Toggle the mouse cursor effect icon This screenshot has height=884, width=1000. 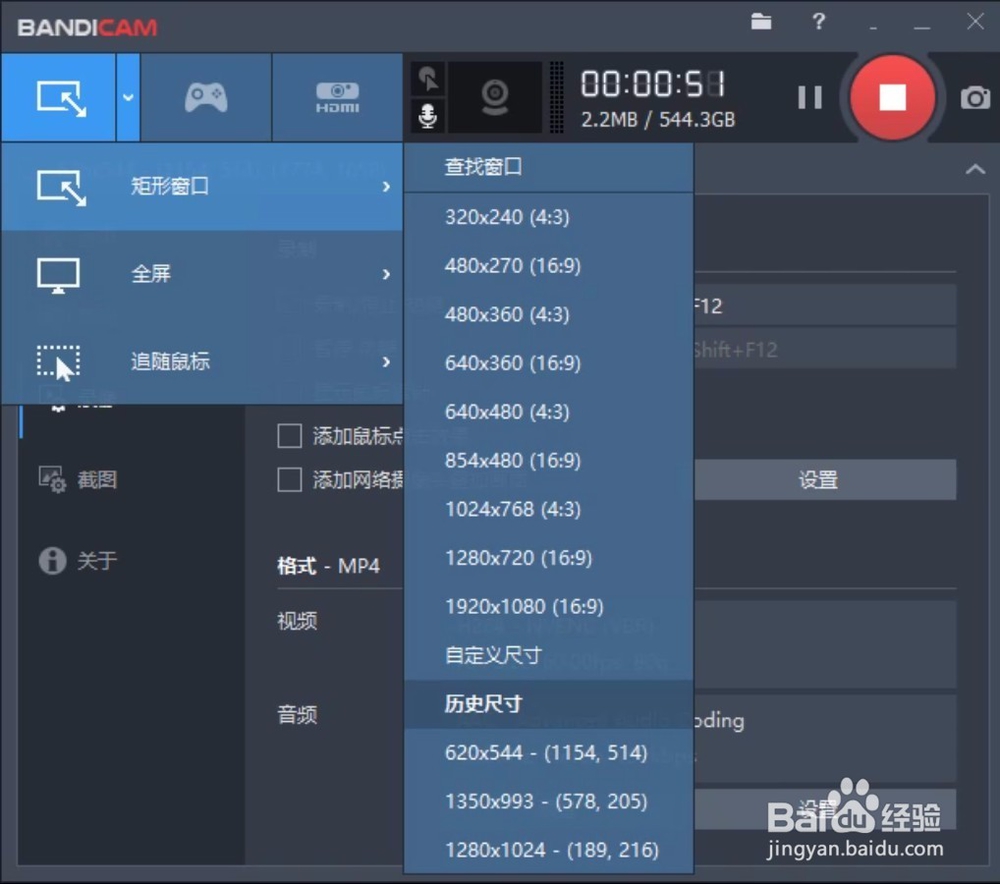(x=428, y=79)
